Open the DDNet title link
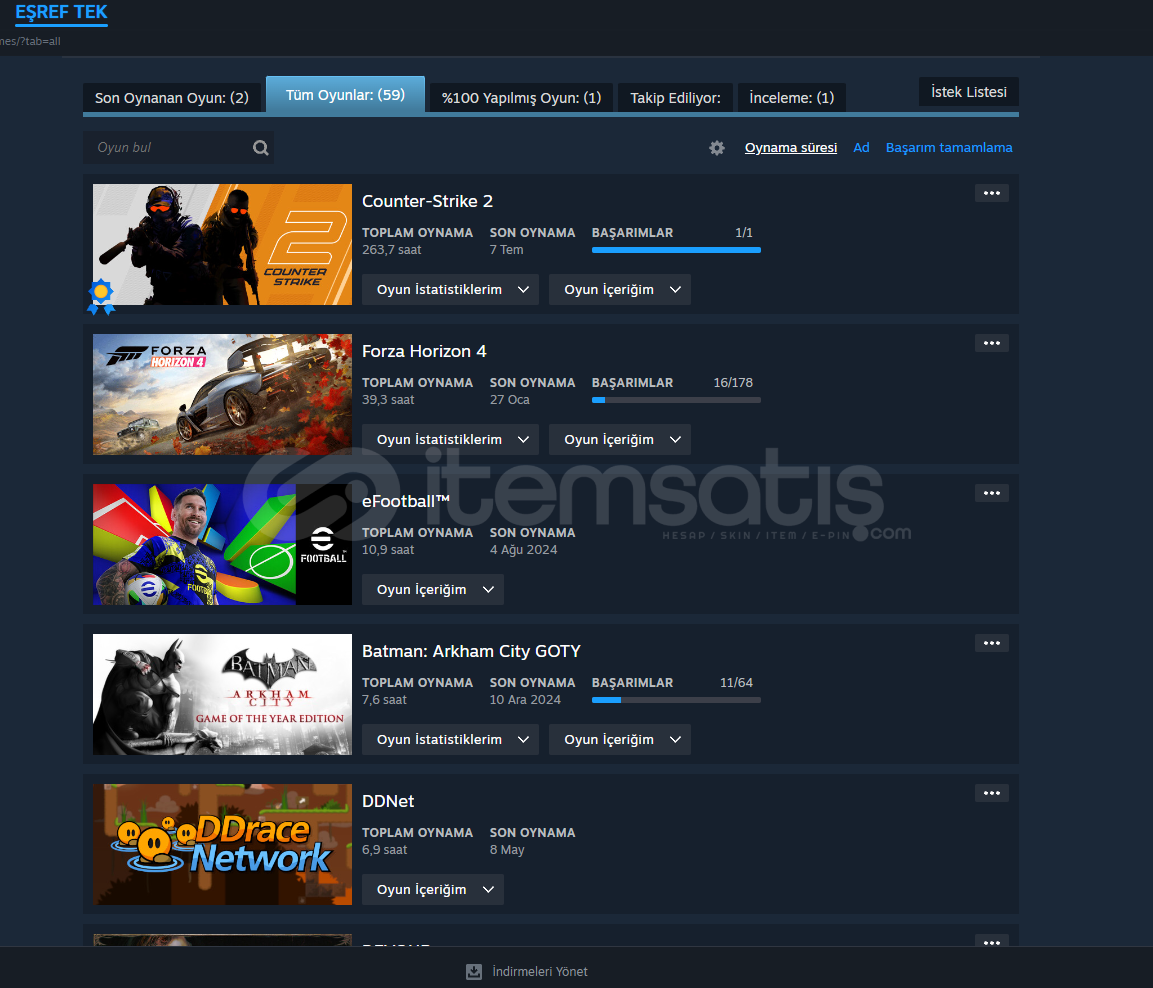Viewport: 1153px width, 988px height. [x=388, y=801]
